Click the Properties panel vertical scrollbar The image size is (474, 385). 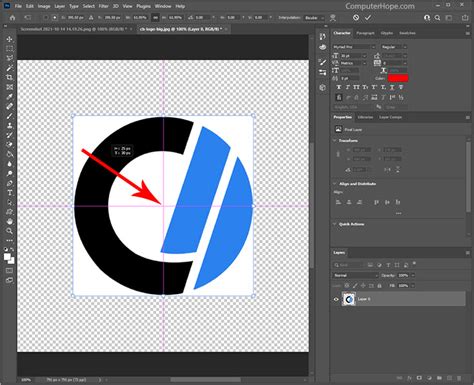pos(468,177)
